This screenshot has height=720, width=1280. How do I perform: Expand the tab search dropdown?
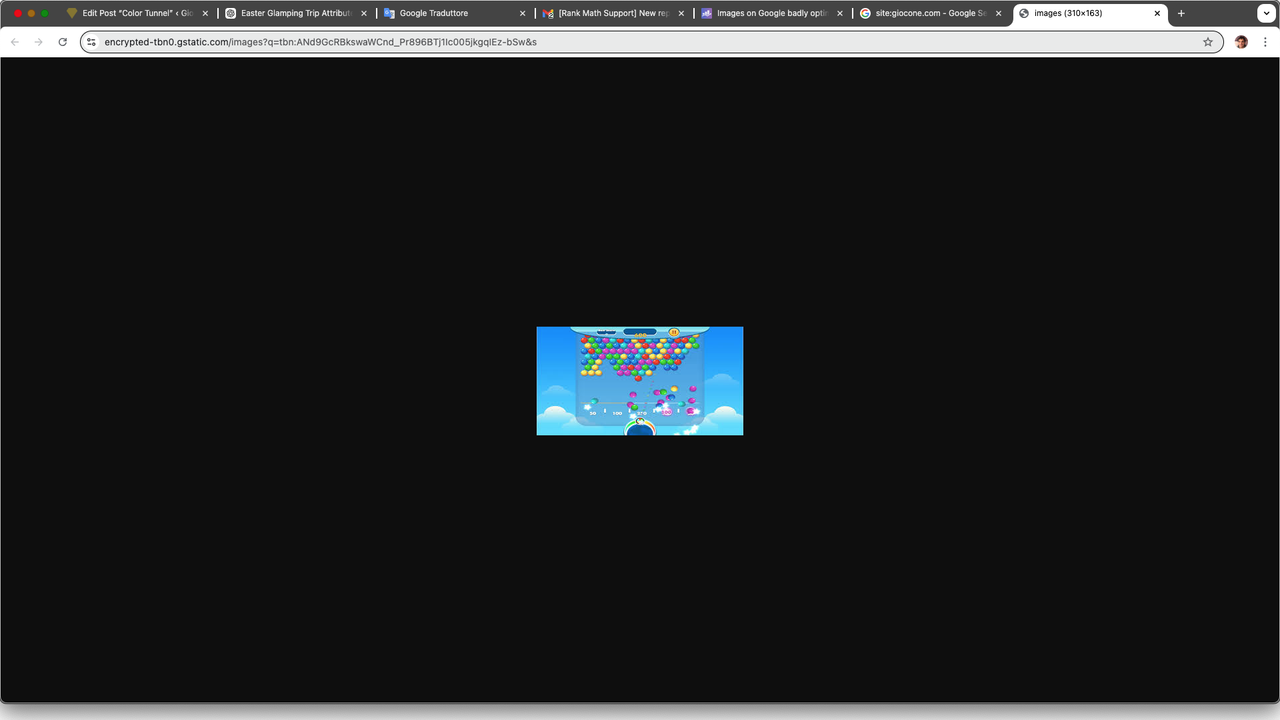[1265, 13]
